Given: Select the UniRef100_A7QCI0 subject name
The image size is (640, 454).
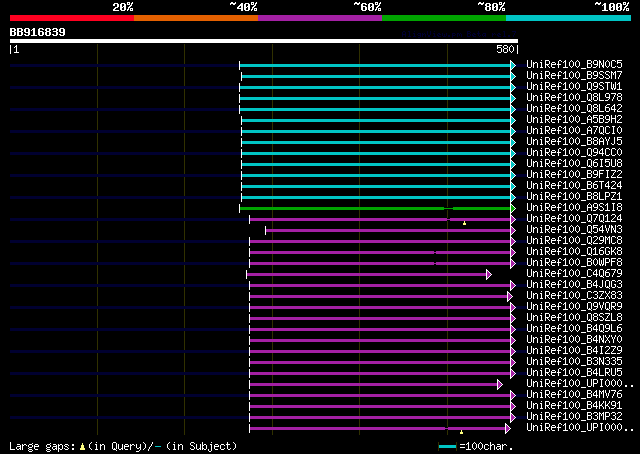Looking at the screenshot, I should pos(574,131).
